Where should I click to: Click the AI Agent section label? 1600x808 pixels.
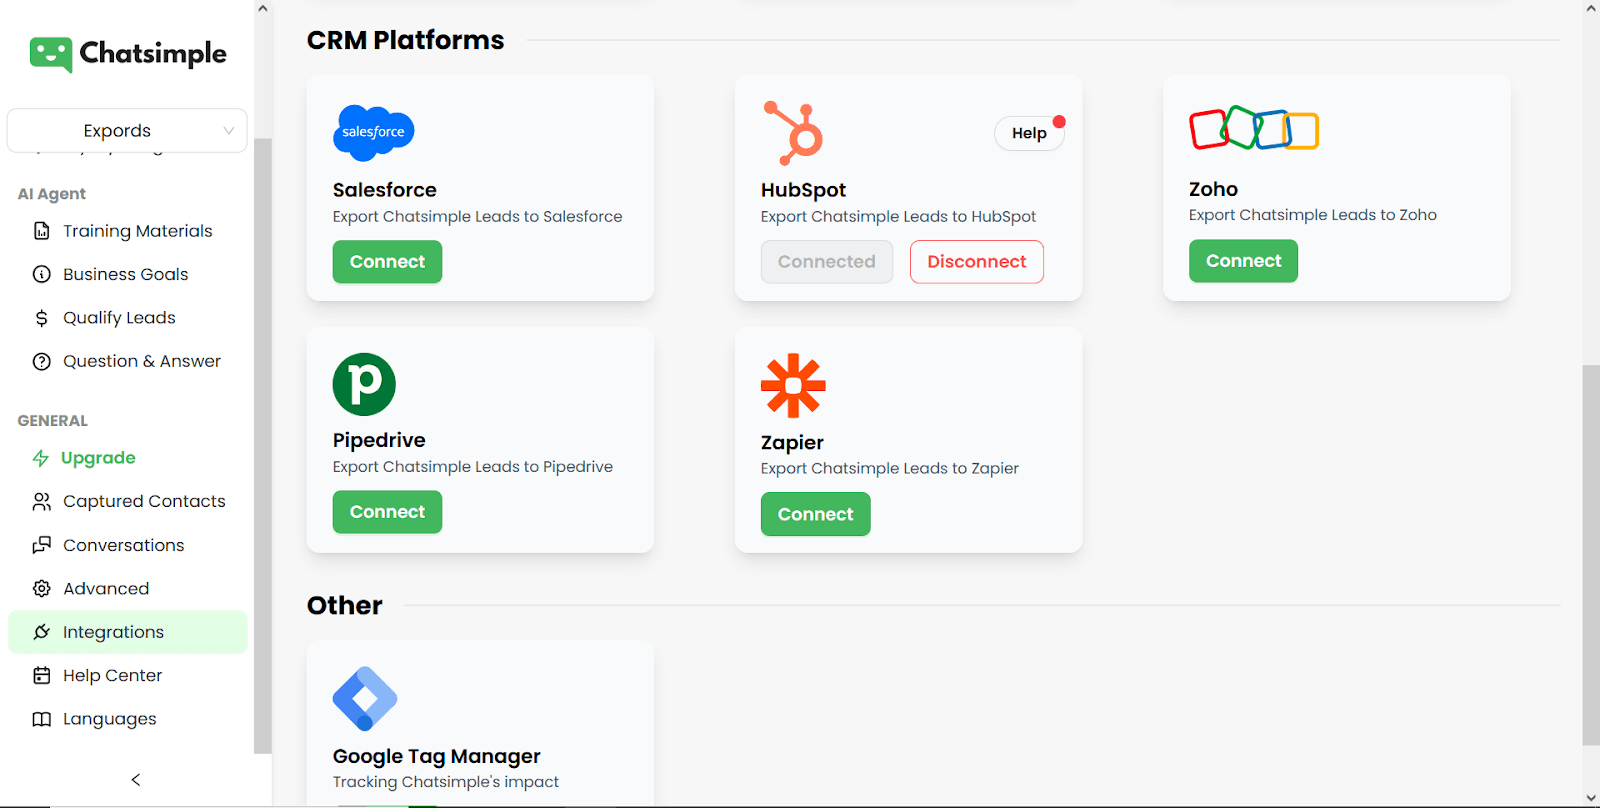point(52,194)
